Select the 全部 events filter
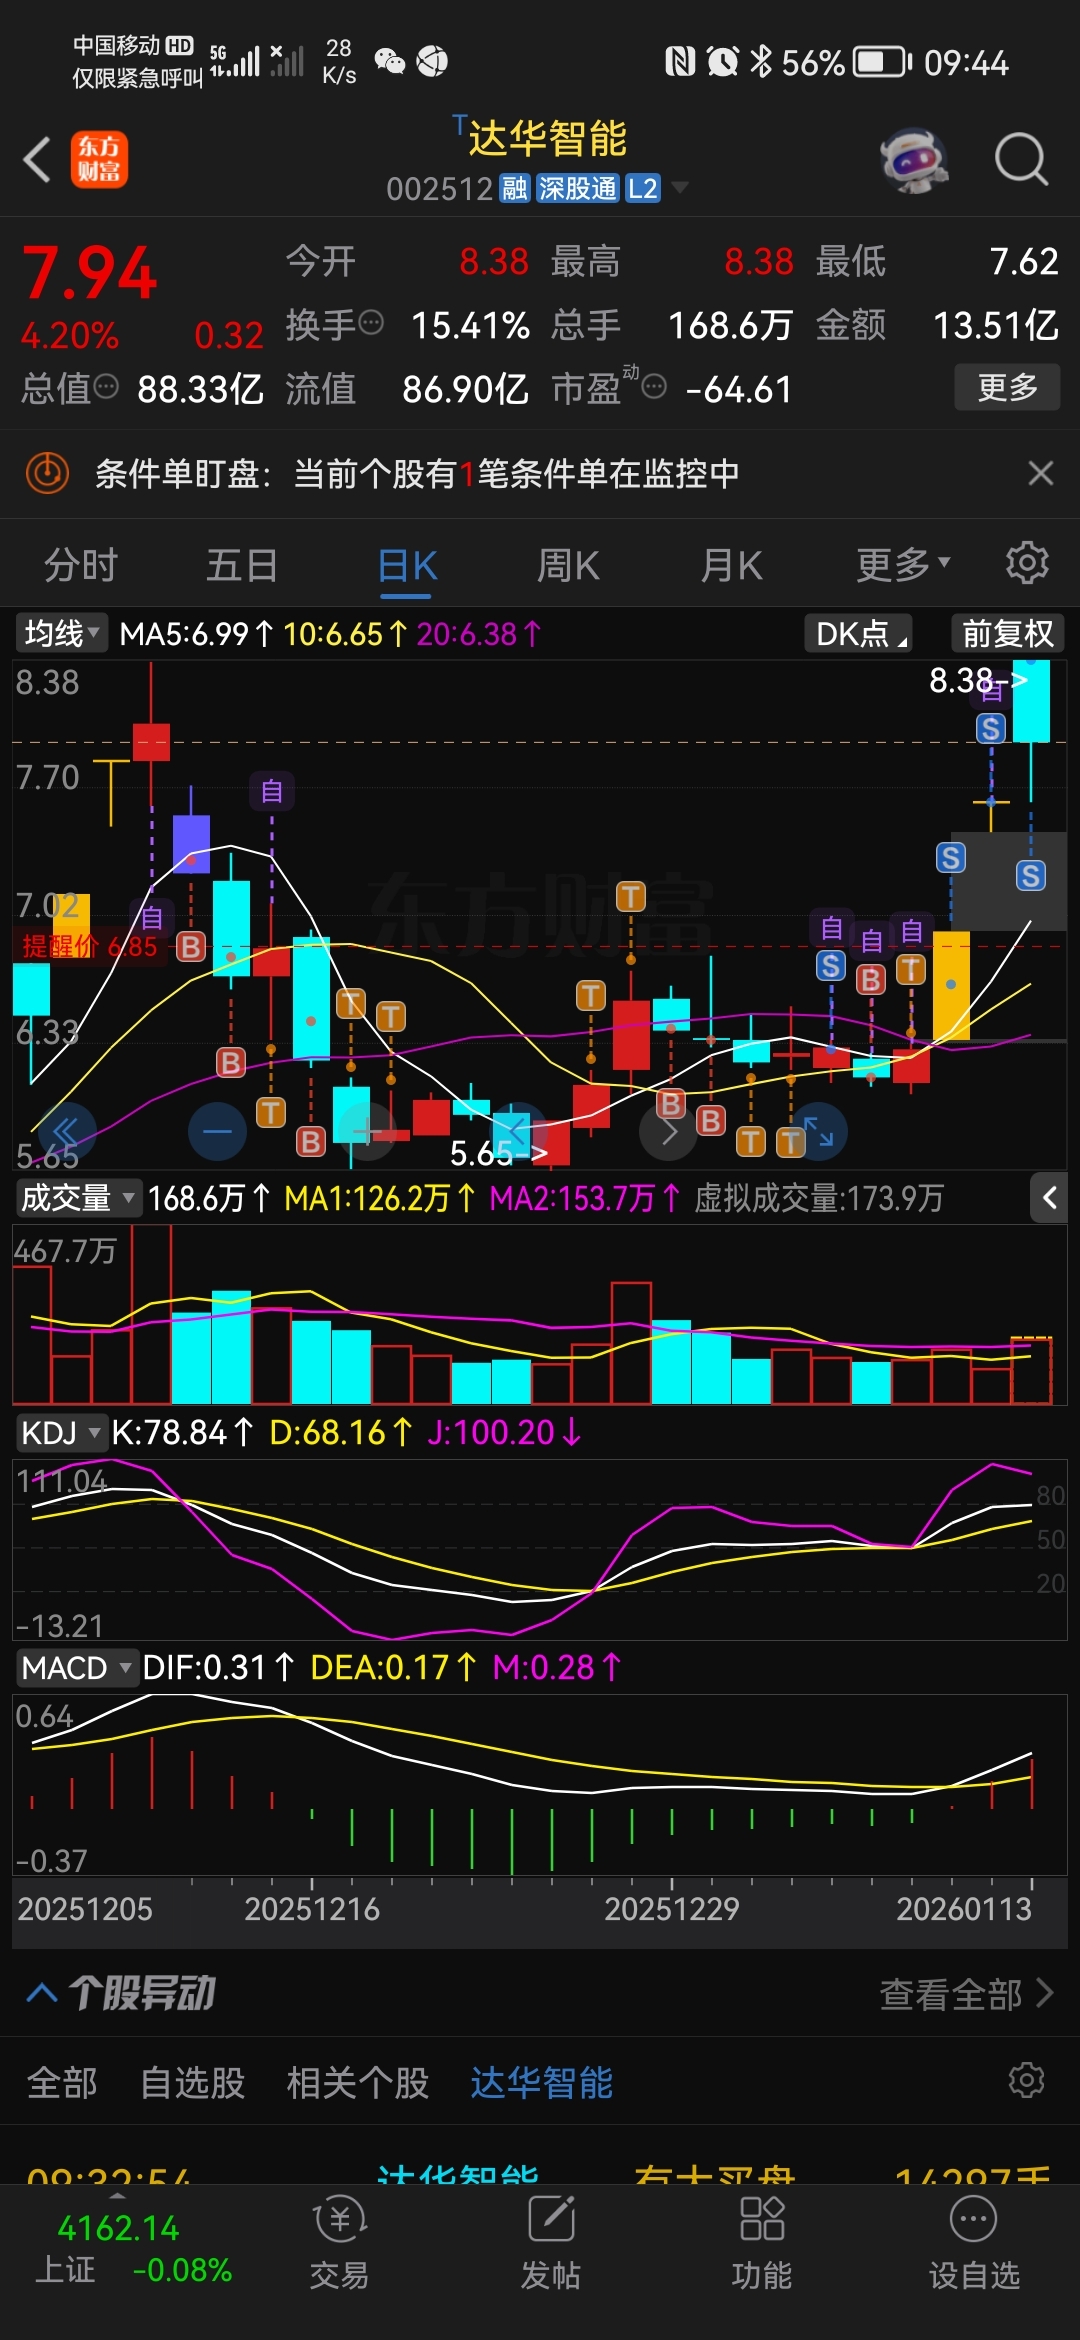1080x2340 pixels. (62, 2083)
